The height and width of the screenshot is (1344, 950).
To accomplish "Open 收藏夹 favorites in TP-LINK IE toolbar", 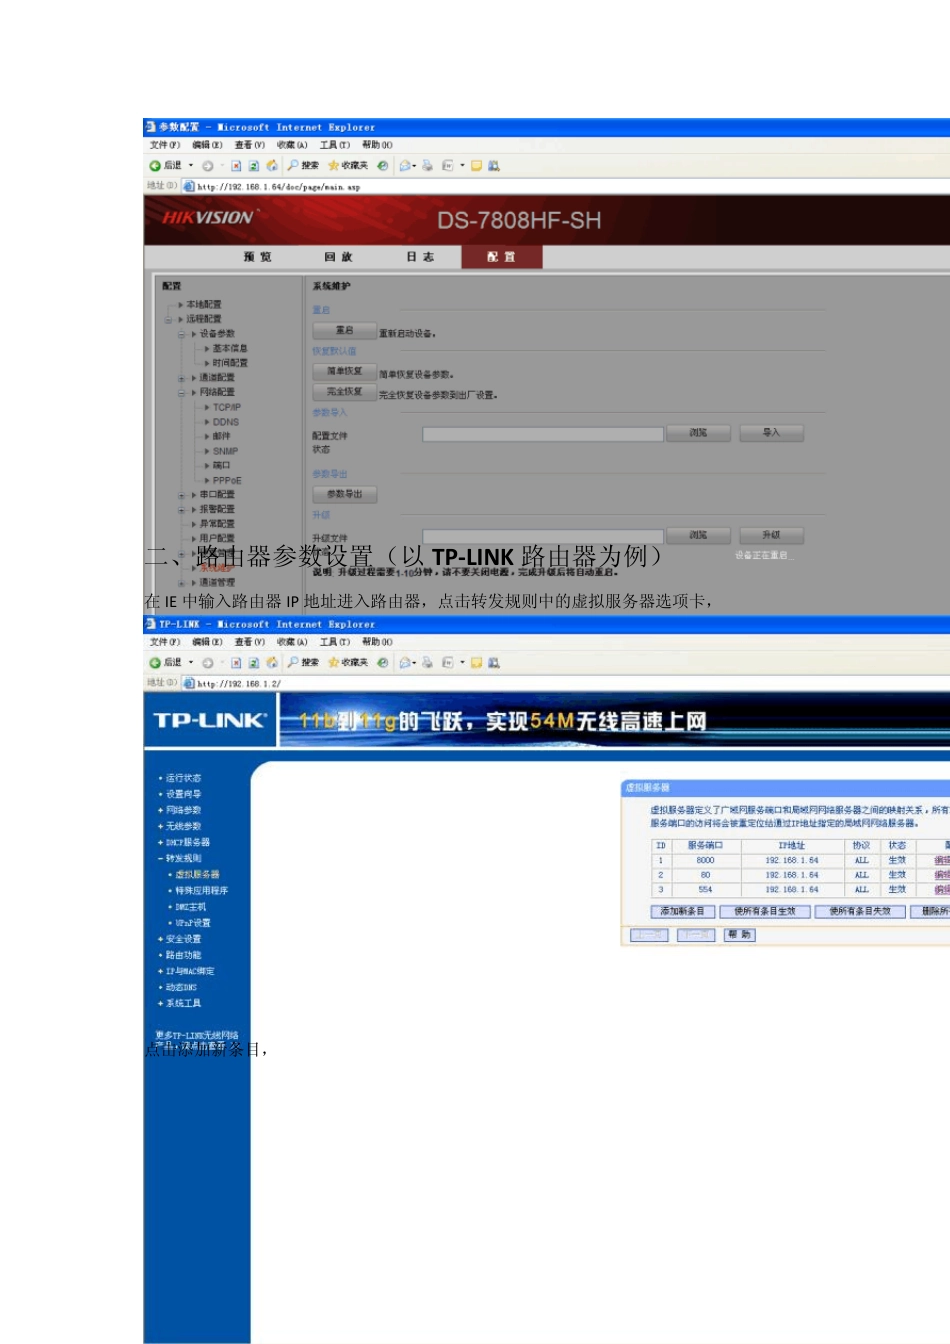I will (348, 663).
